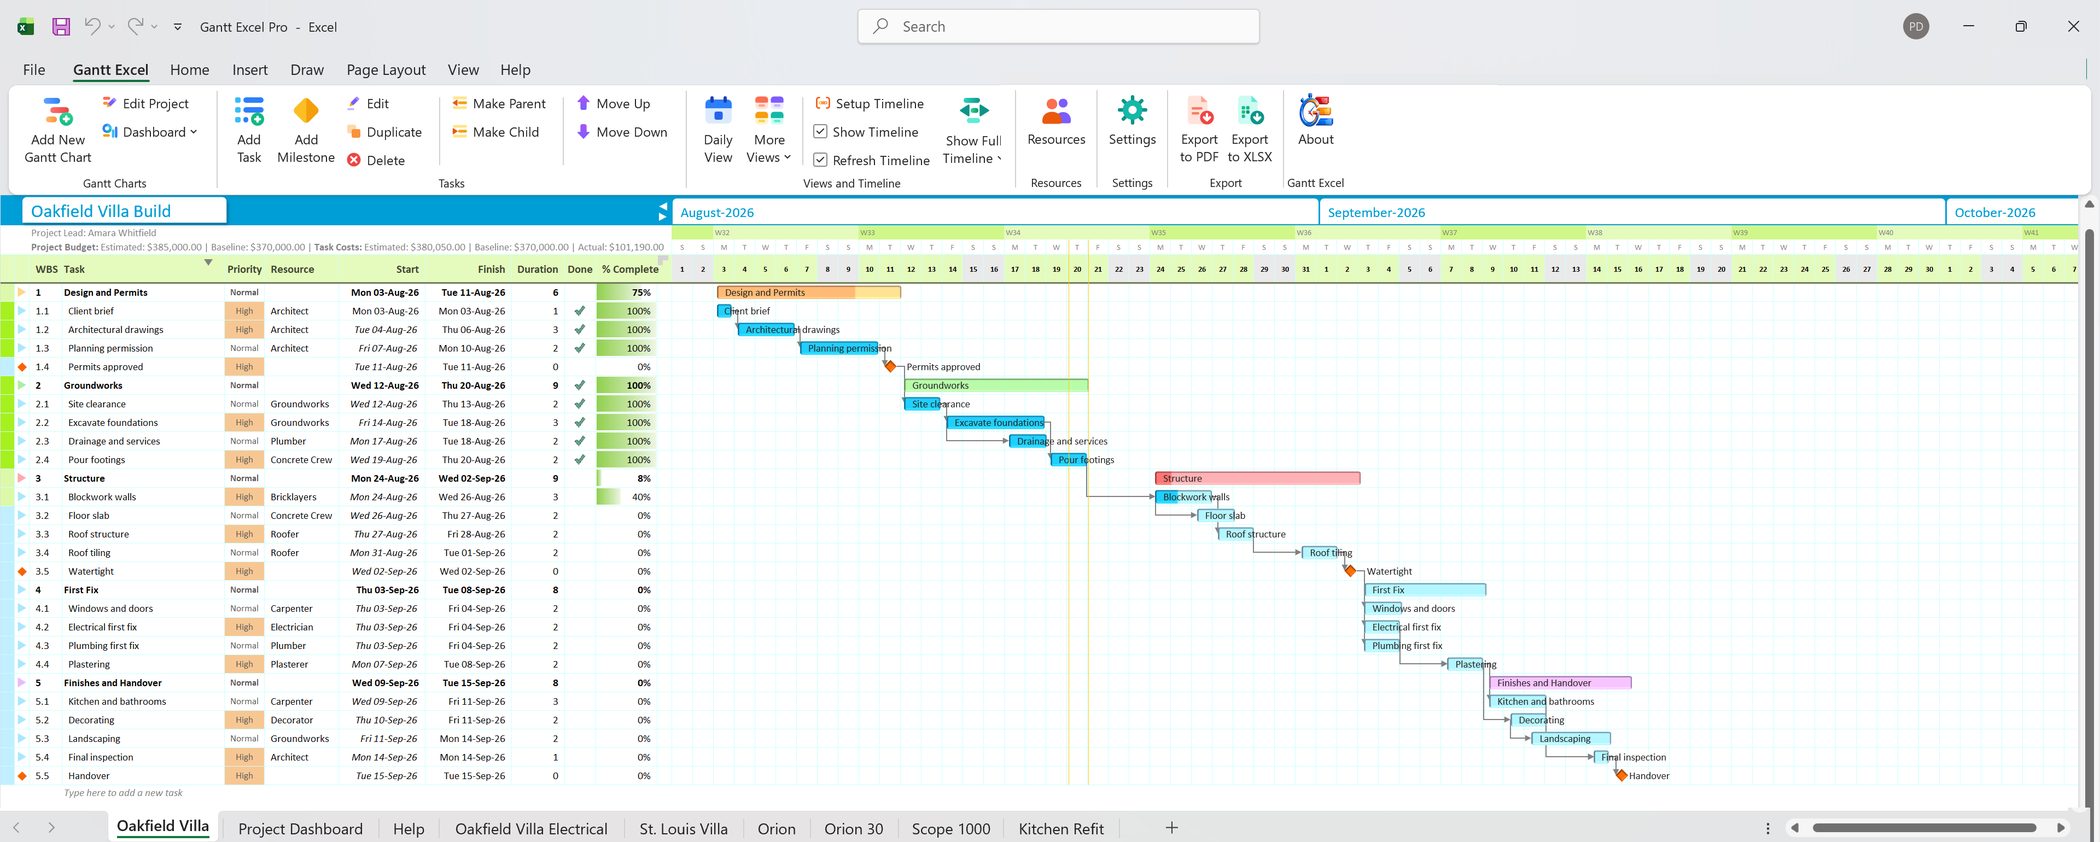Screen dimensions: 2100x842
Task: Click the horizontal scrollbar right arrow
Action: tap(2061, 828)
